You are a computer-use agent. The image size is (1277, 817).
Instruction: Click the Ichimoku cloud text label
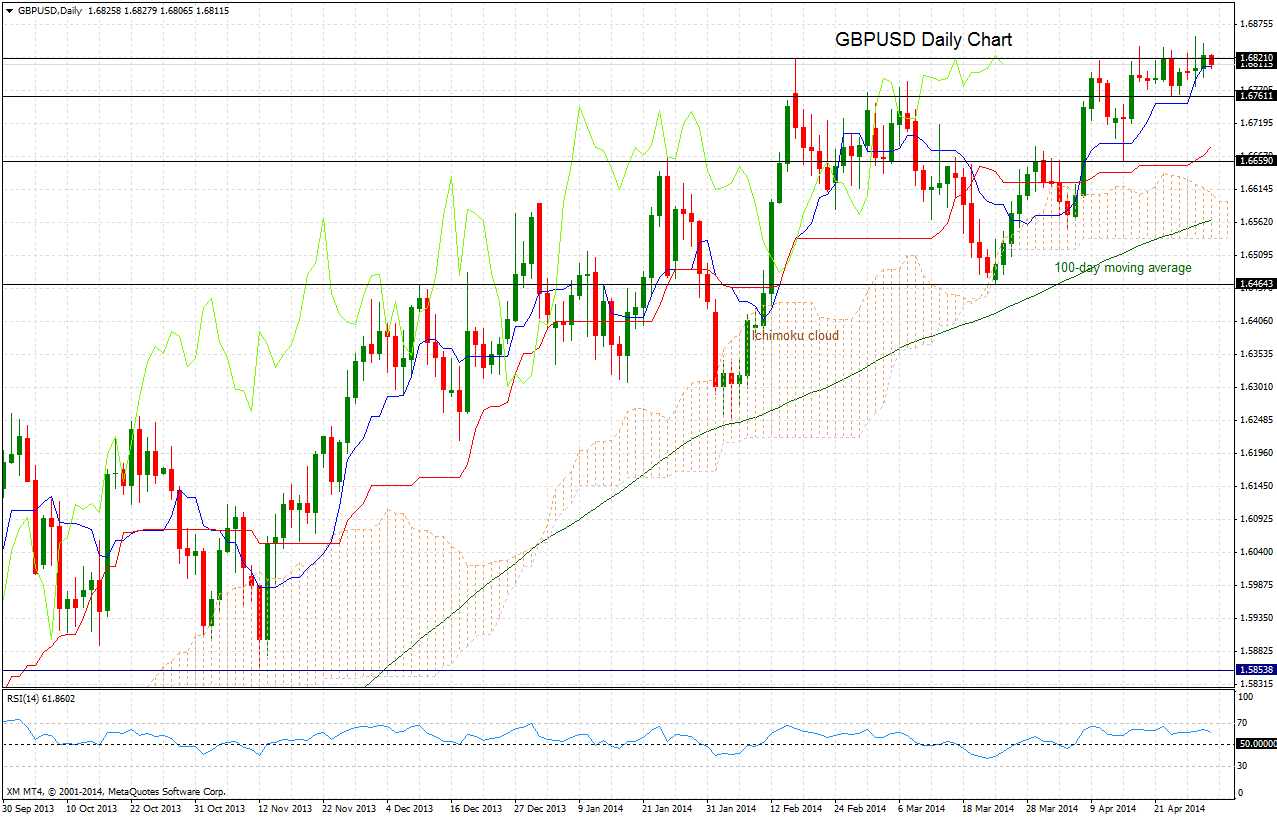pyautogui.click(x=795, y=336)
